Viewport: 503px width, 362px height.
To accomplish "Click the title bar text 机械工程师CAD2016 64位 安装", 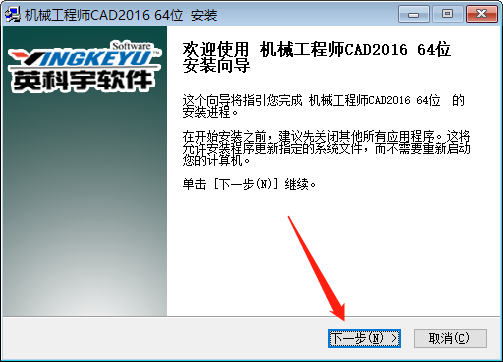I will click(121, 15).
